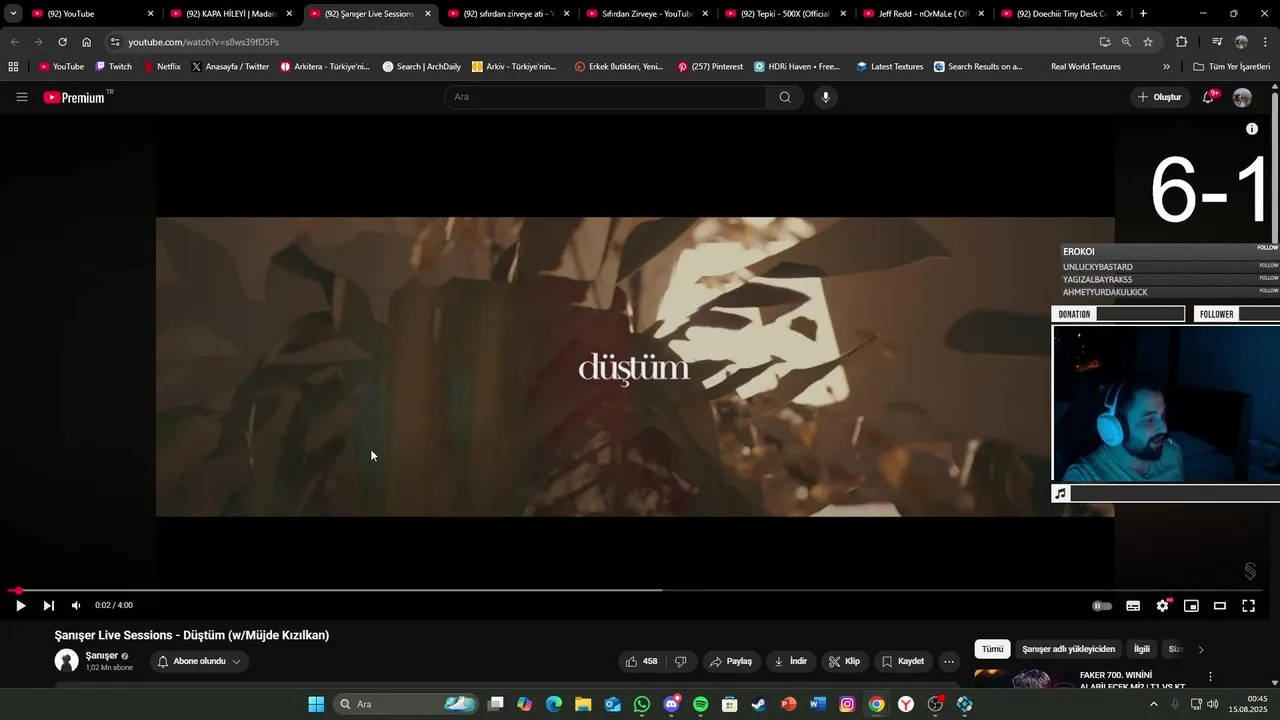
Task: Open Chrome extensions puzzle icon
Action: click(1181, 42)
